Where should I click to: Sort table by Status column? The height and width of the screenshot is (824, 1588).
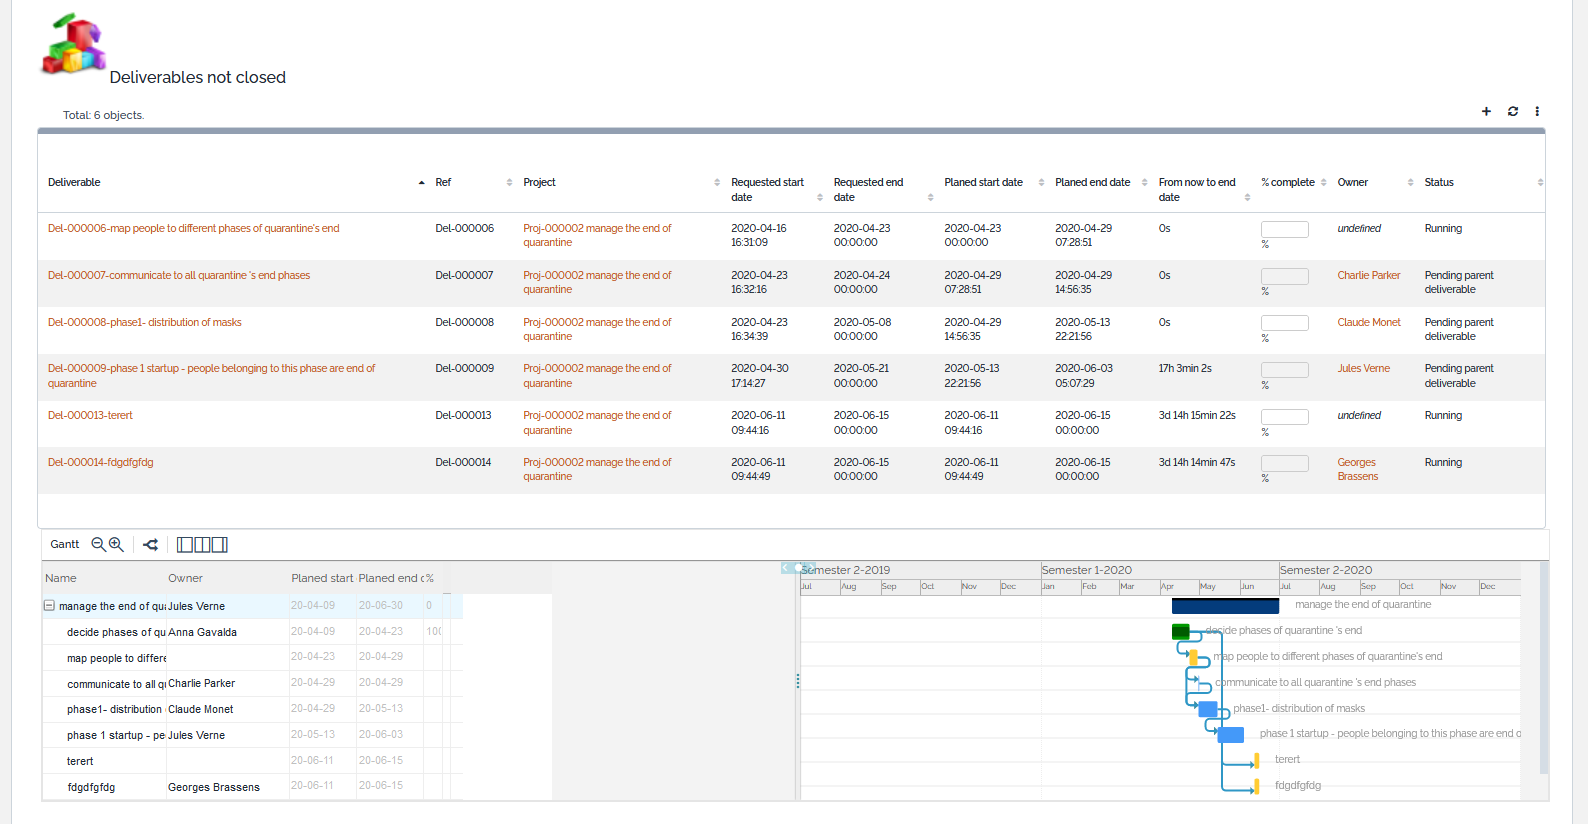pyautogui.click(x=1439, y=182)
